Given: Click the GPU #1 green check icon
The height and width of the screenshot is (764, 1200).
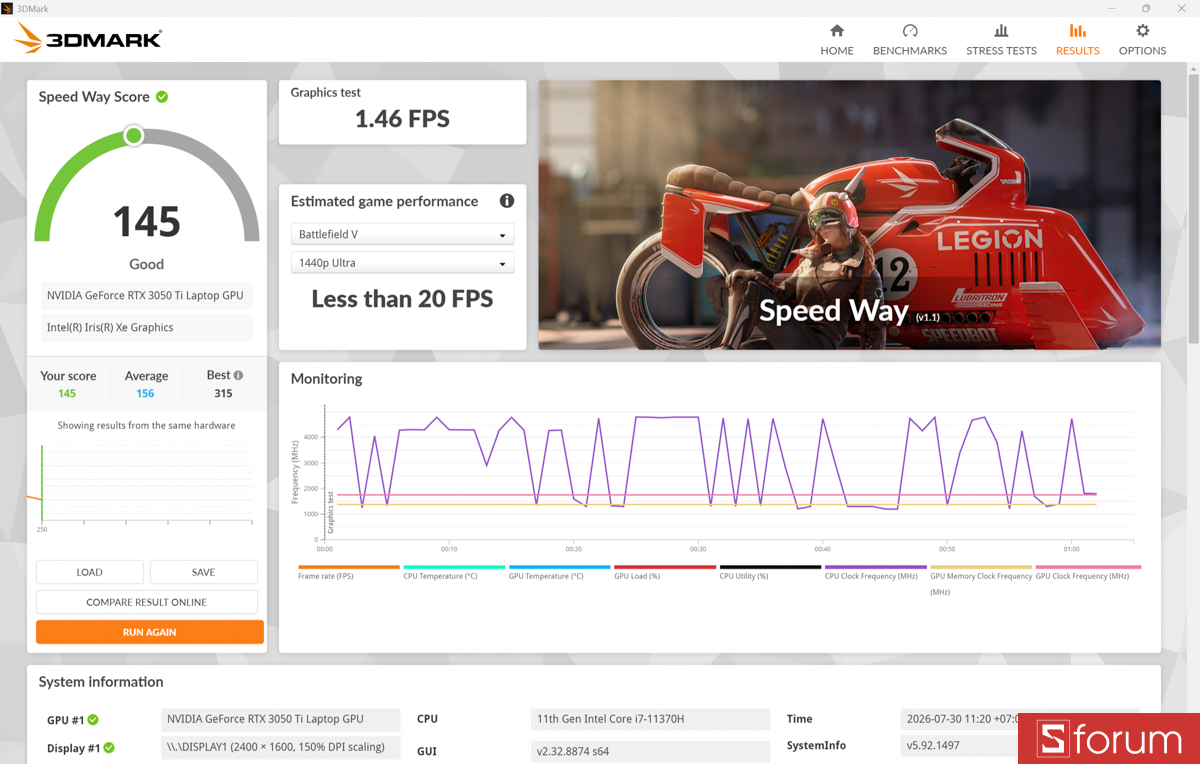Looking at the screenshot, I should coord(93,720).
